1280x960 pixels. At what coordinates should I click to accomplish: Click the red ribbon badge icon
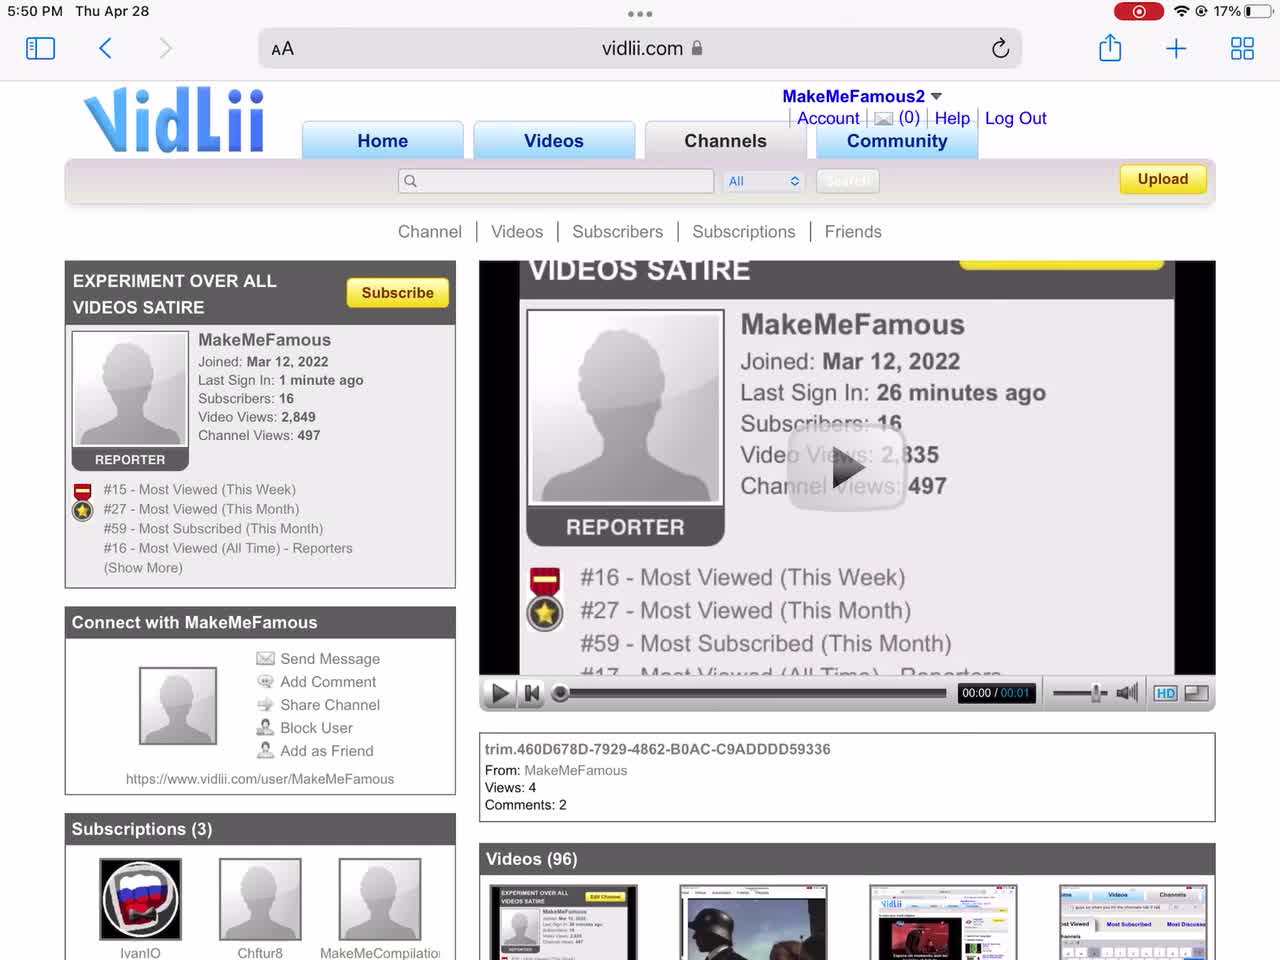(x=83, y=491)
